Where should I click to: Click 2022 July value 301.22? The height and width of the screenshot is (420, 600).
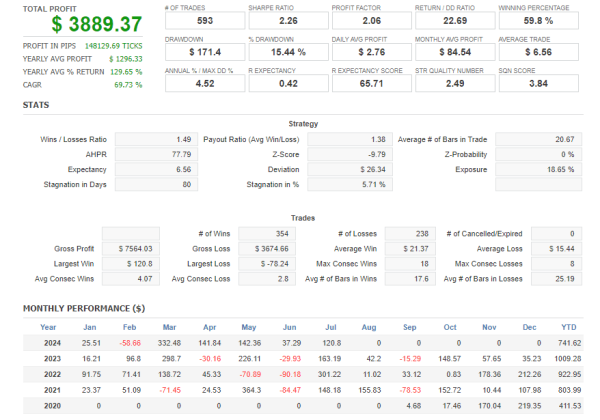(x=329, y=374)
